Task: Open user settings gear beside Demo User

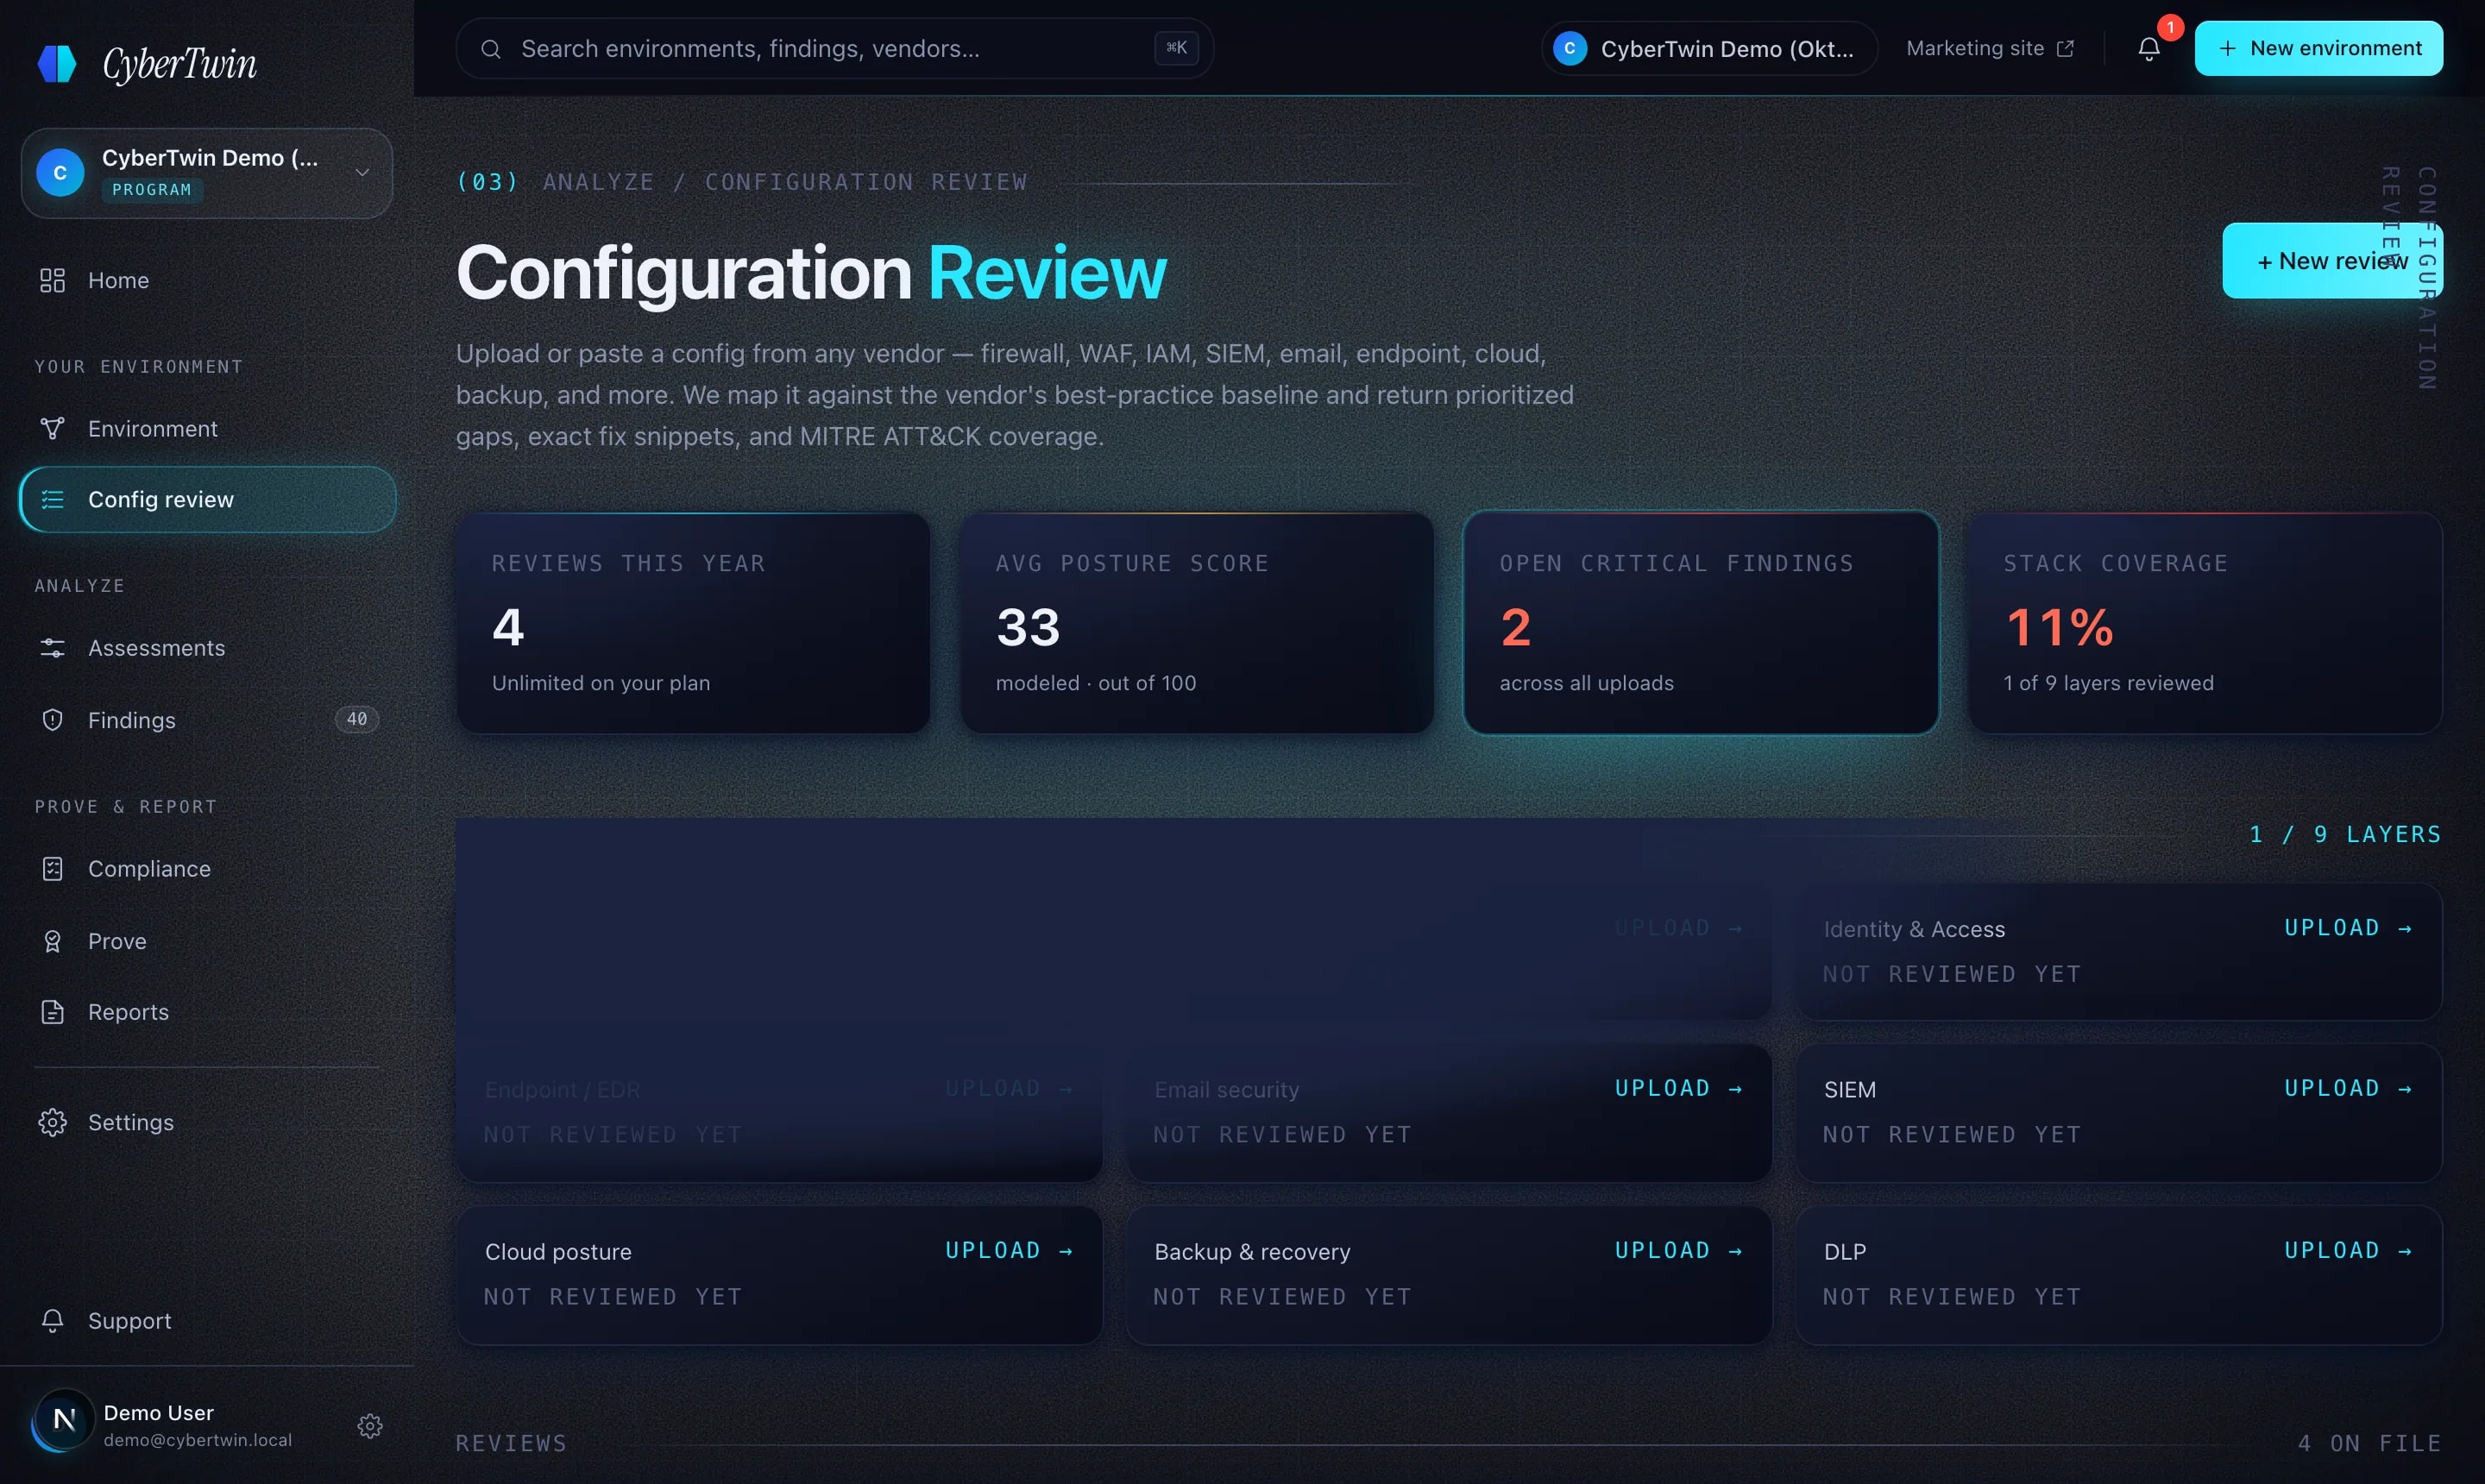Action: pos(370,1425)
